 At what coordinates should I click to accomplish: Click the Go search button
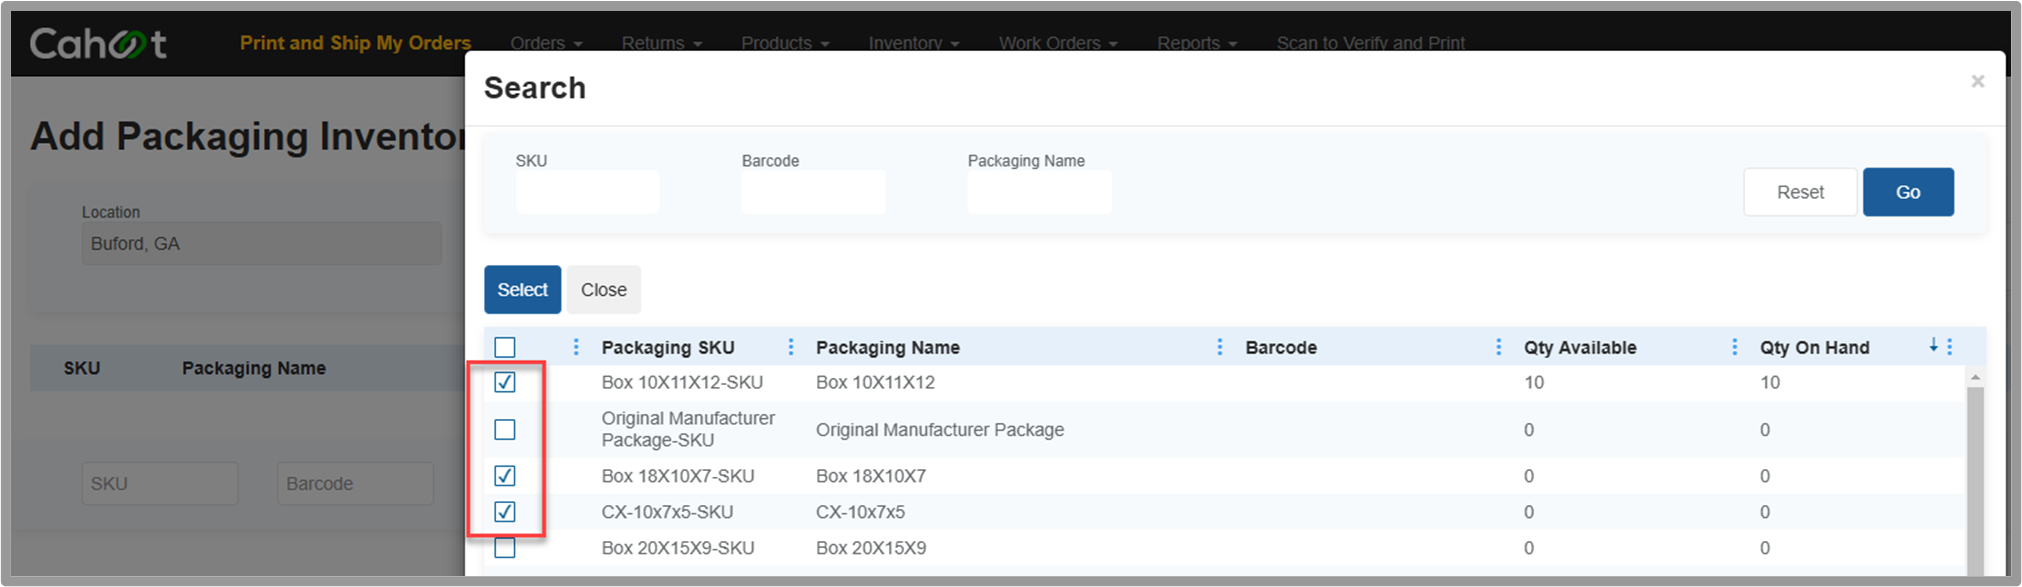click(1908, 192)
